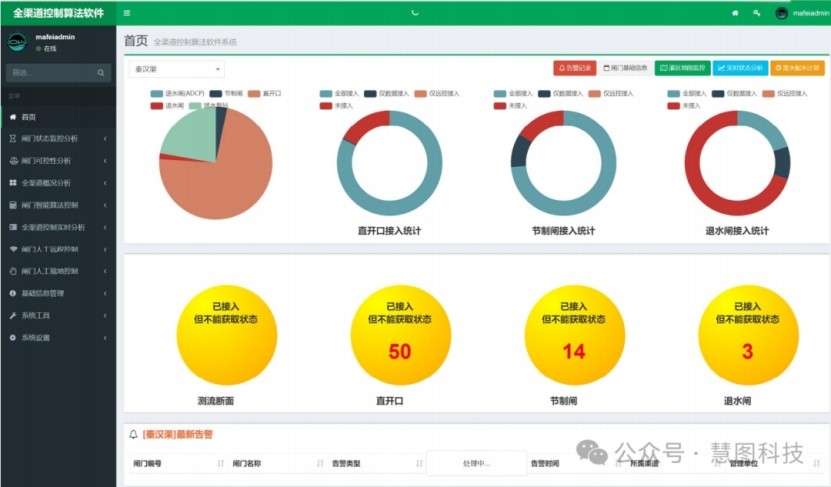The height and width of the screenshot is (487, 831).
Task: Click the home icon in top bar
Action: click(x=735, y=13)
